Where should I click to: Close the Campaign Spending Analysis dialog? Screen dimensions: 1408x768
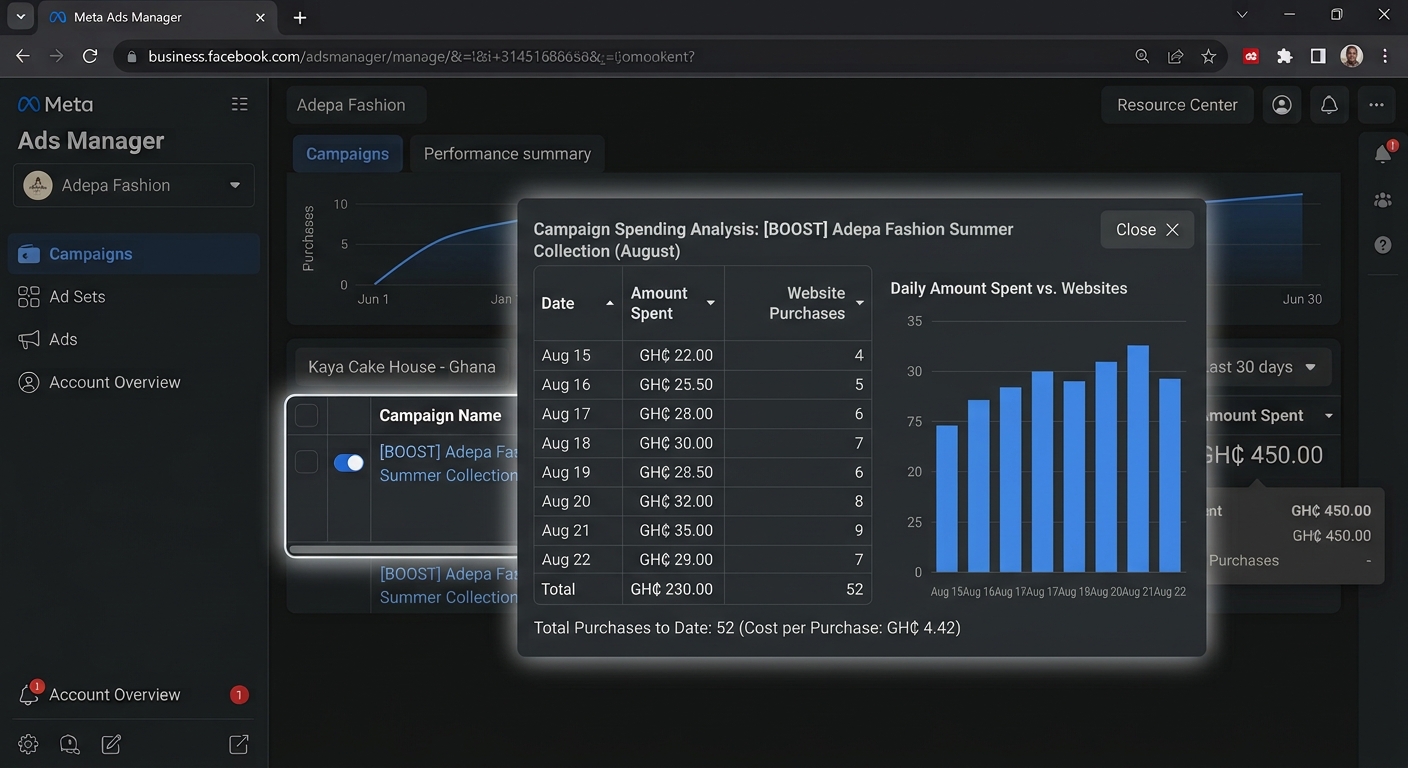coord(1147,230)
